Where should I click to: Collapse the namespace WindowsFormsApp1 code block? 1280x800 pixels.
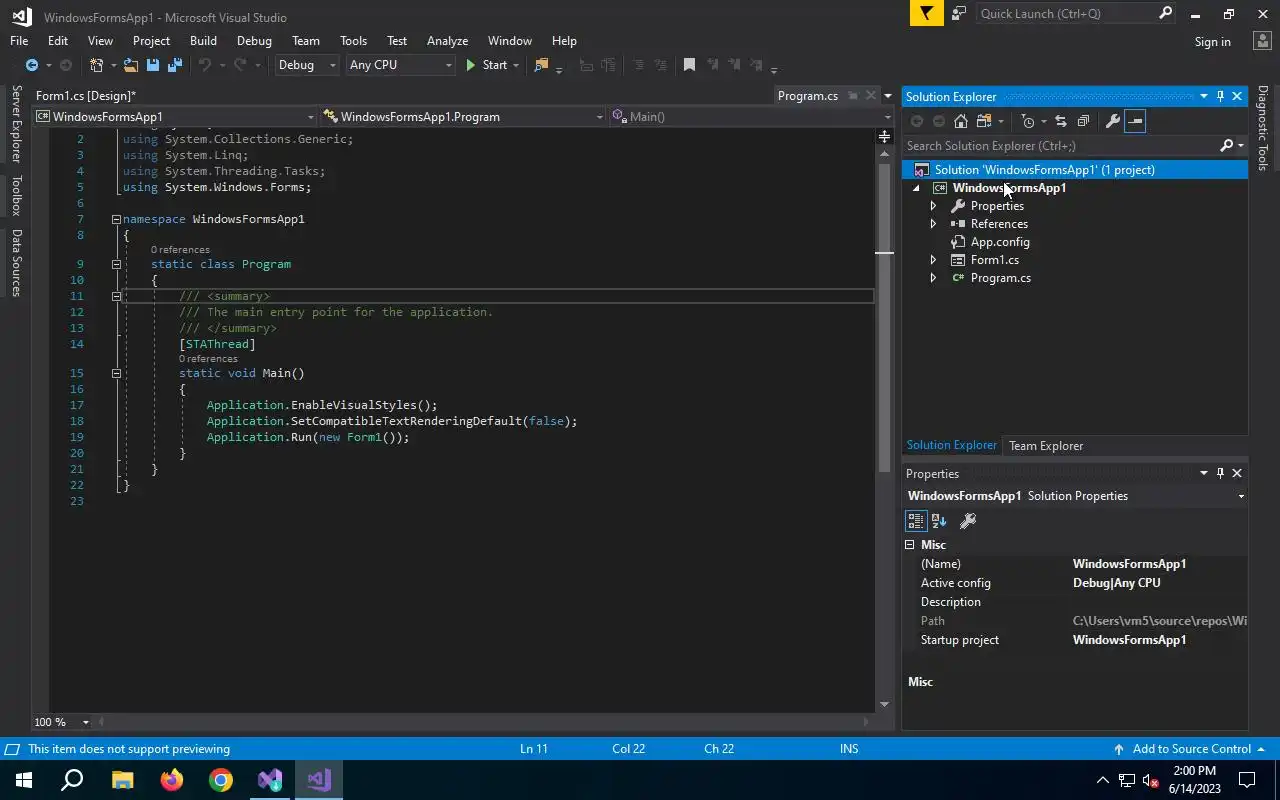tap(116, 219)
